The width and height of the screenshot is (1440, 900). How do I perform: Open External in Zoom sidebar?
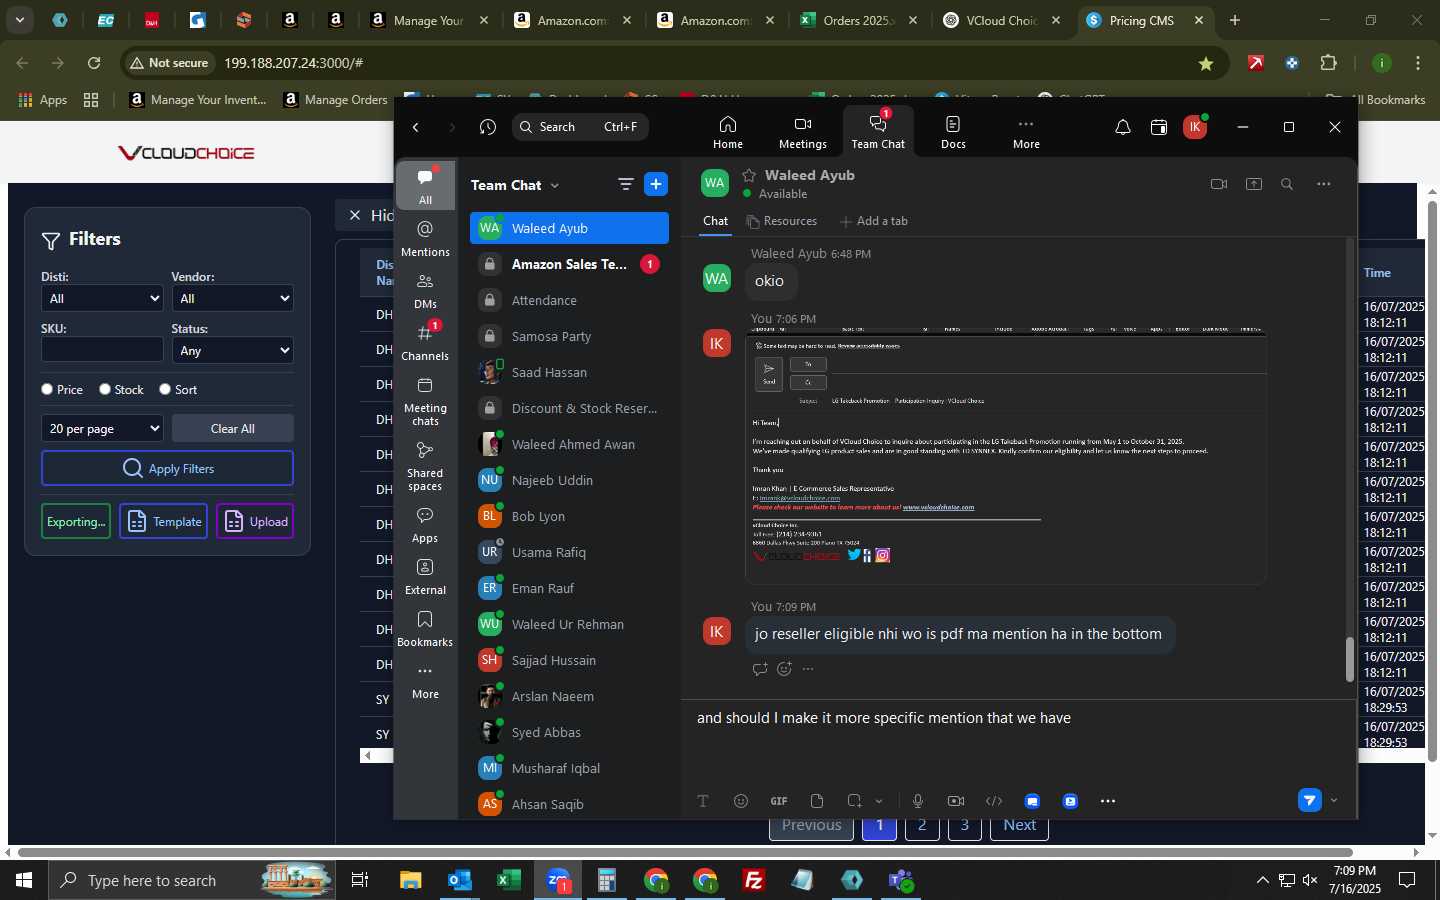pos(425,577)
